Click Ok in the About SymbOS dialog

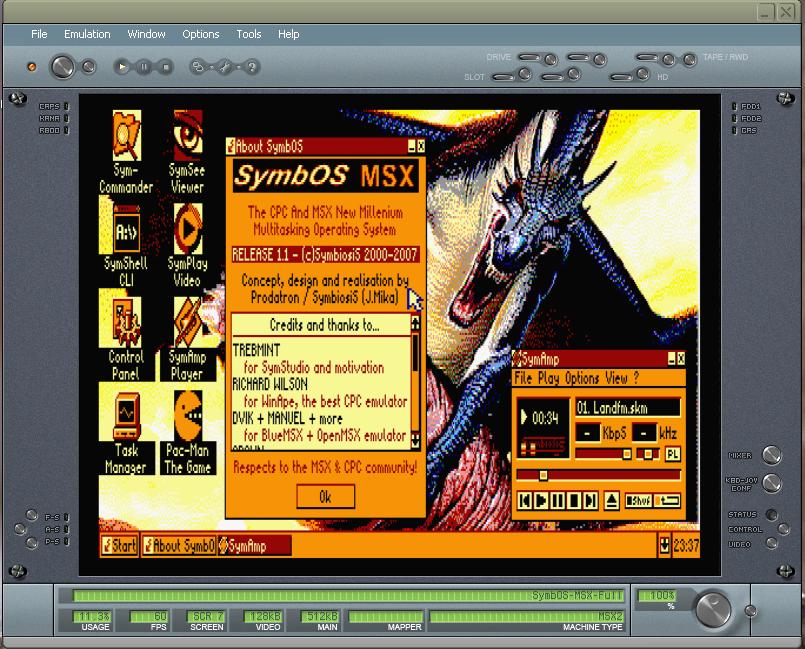click(x=325, y=497)
